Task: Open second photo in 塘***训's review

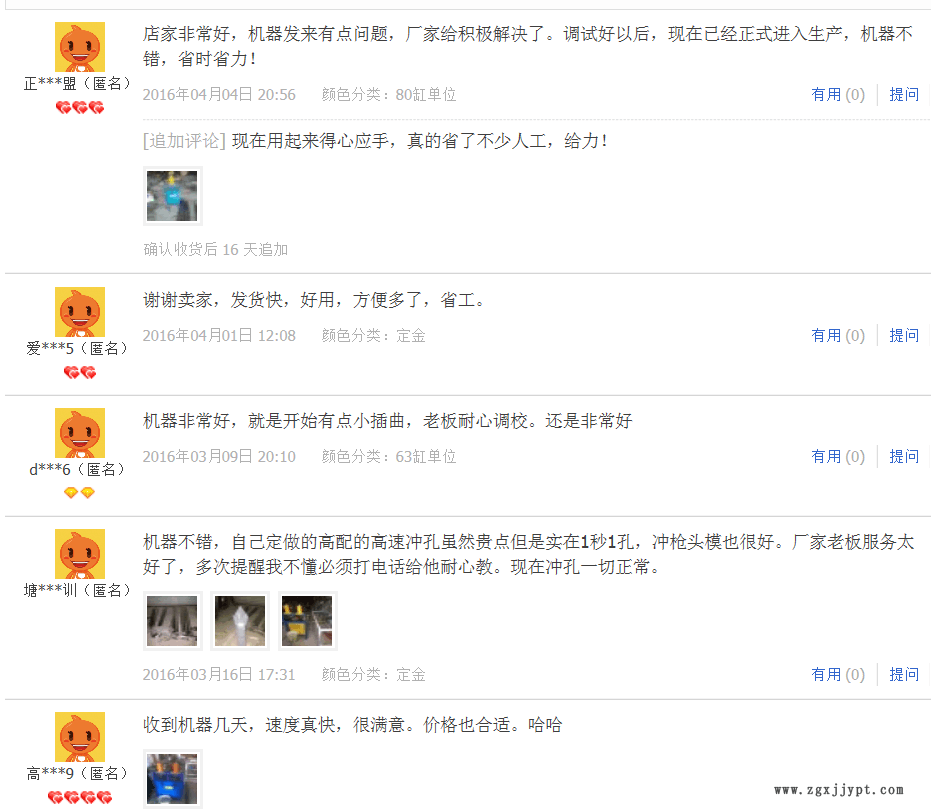Action: tap(240, 621)
